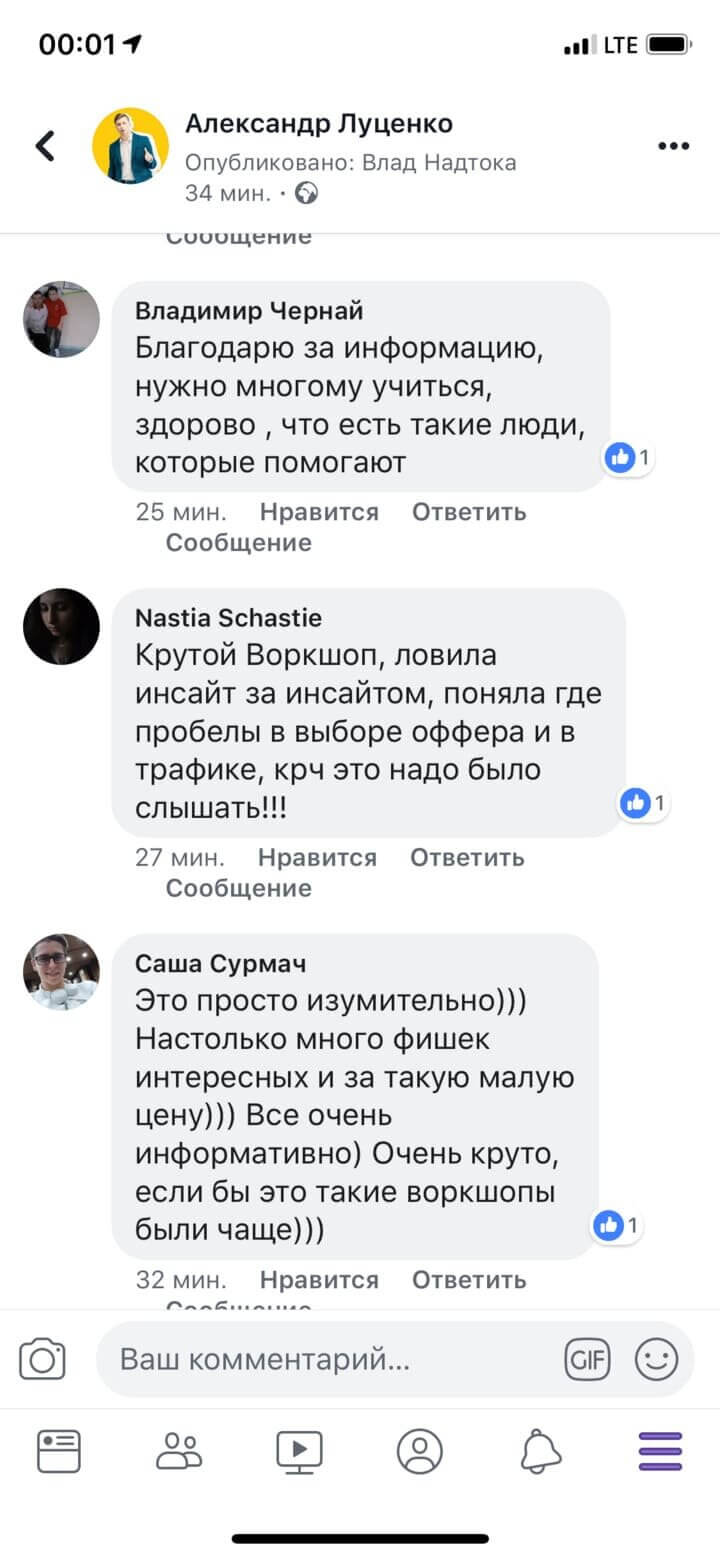This screenshot has height=1559, width=720.
Task: Open the Notifications bell tab
Action: click(x=540, y=1451)
